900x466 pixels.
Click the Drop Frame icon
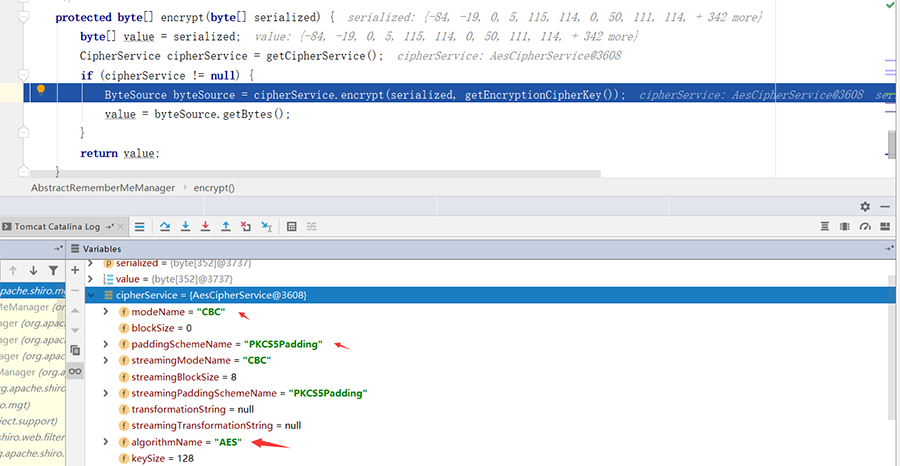(x=246, y=227)
